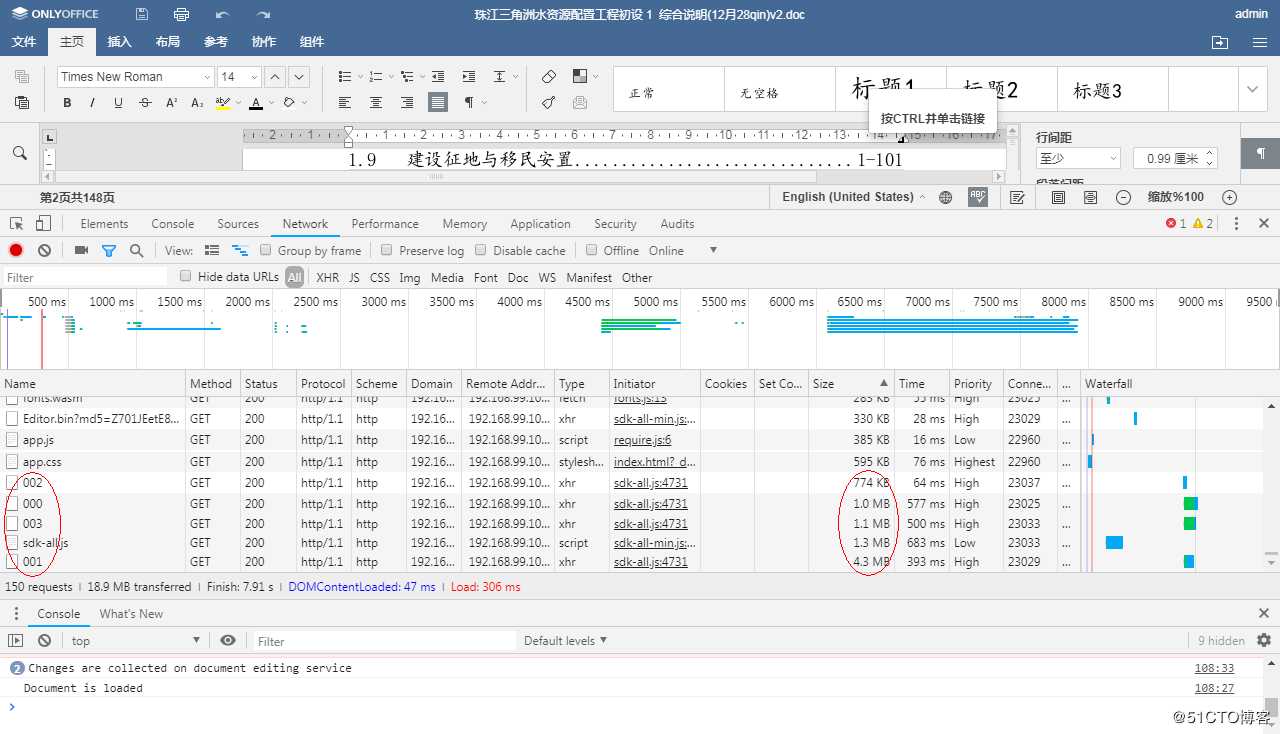
Task: Open console context dropdown top
Action: pos(135,641)
